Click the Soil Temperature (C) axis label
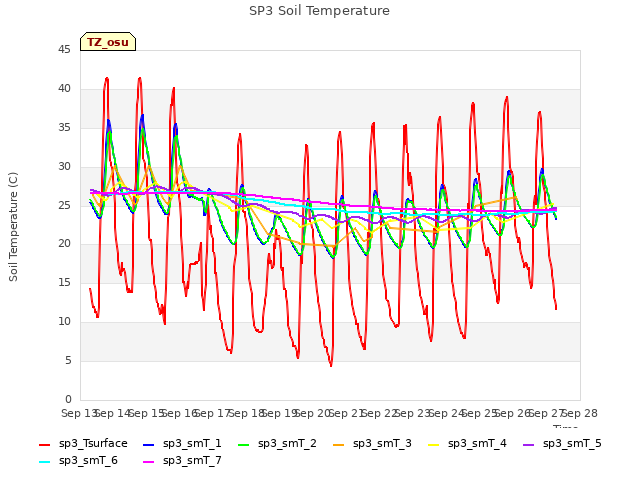 pyautogui.click(x=13, y=227)
